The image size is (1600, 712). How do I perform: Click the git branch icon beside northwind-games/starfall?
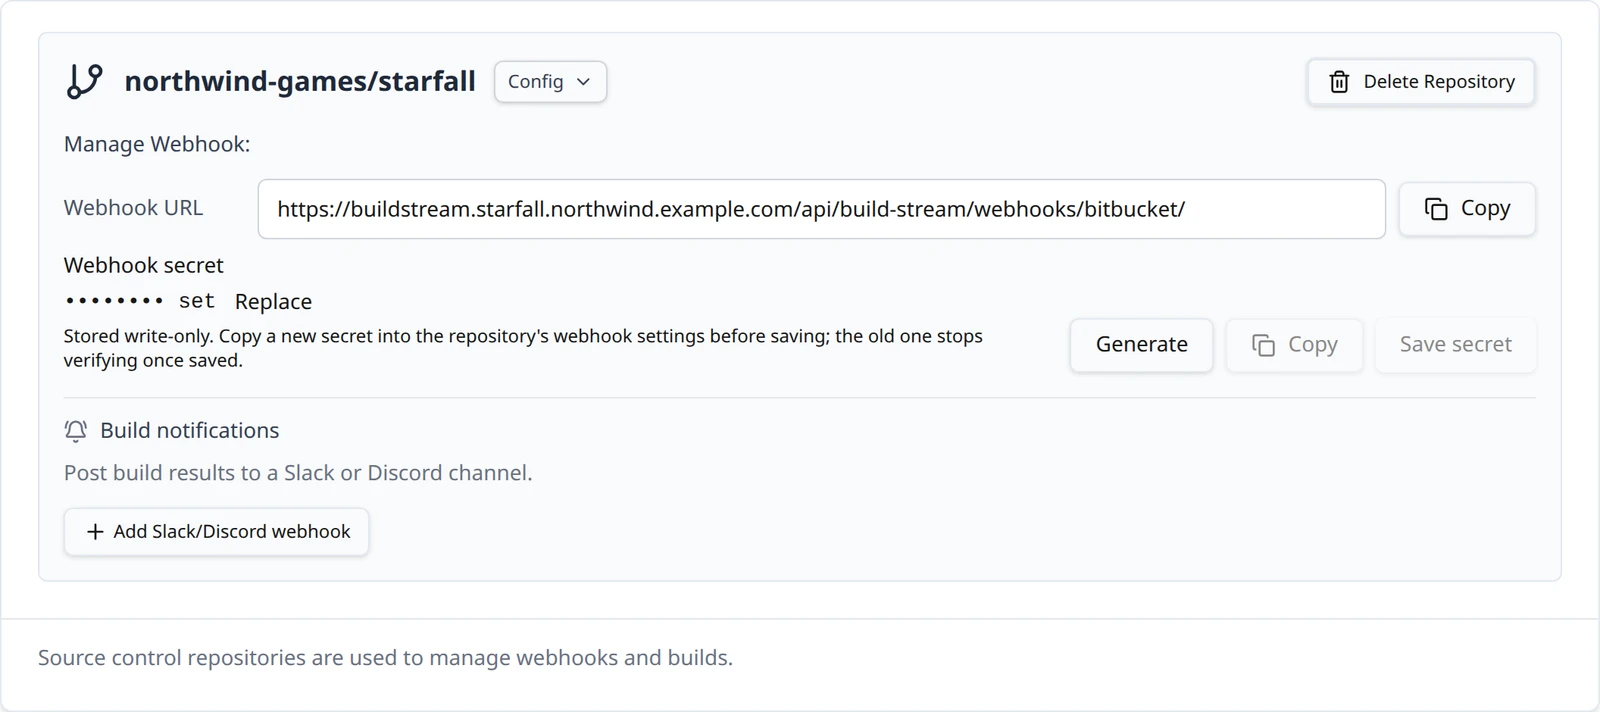point(84,81)
